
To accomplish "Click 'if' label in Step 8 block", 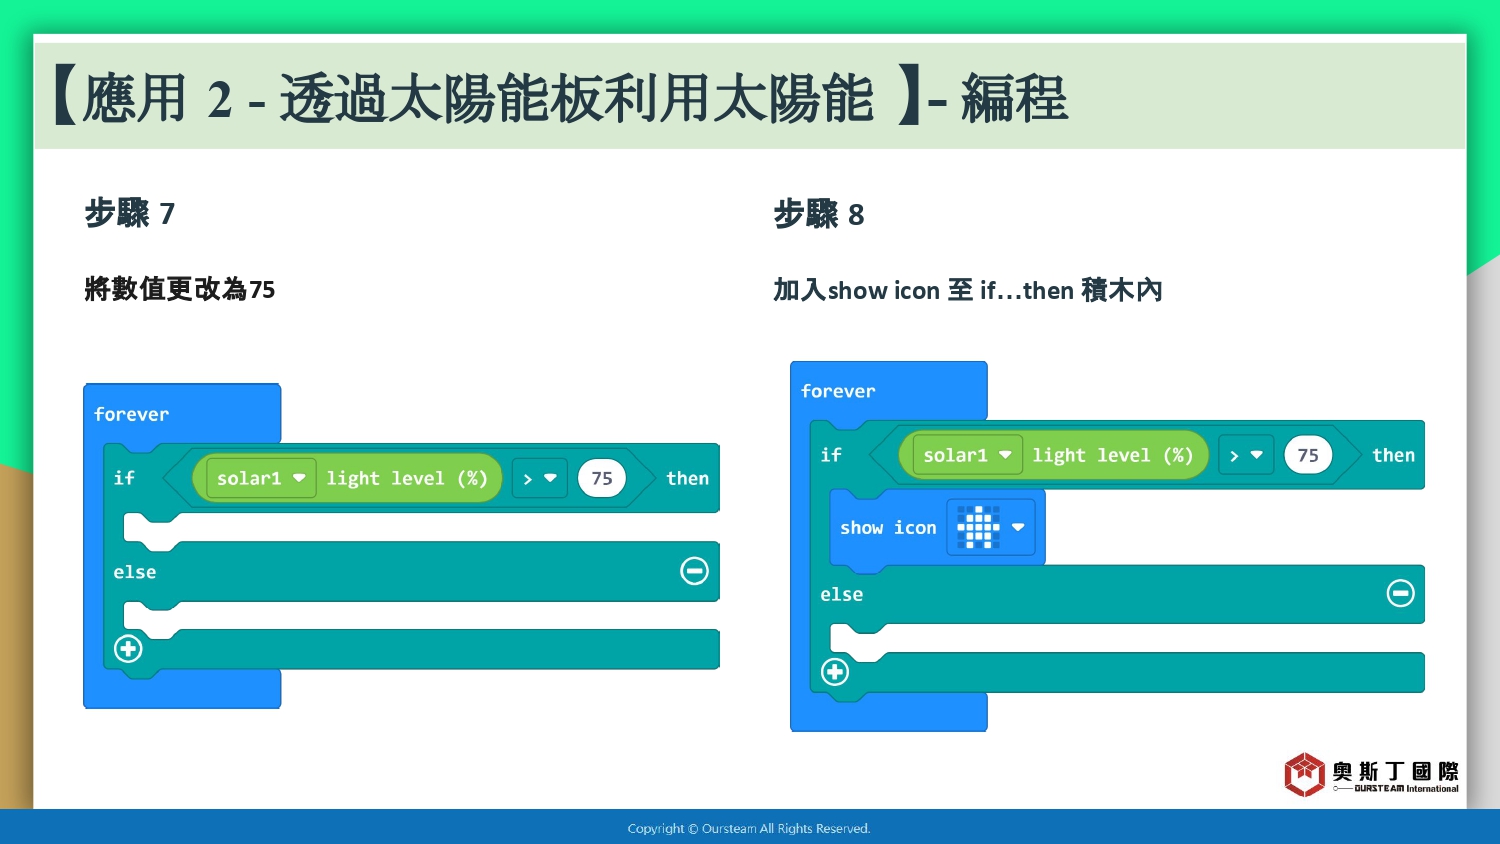I will pyautogui.click(x=831, y=455).
